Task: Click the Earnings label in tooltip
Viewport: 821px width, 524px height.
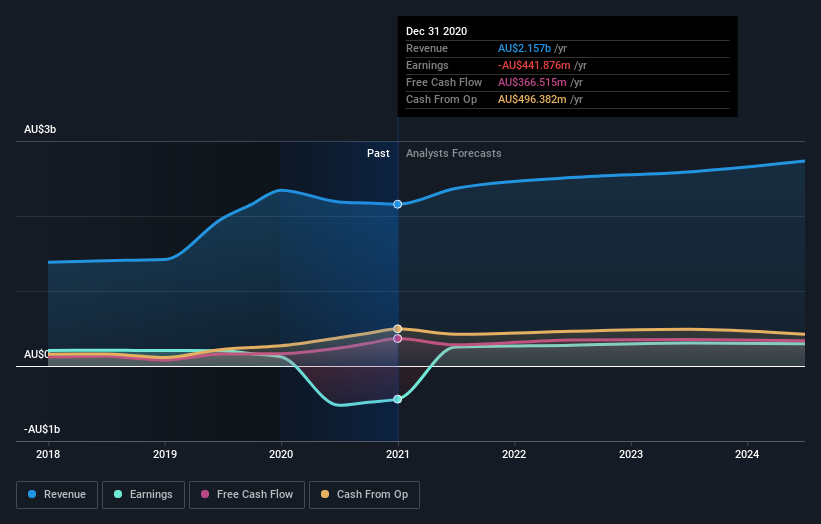Action: 427,65
